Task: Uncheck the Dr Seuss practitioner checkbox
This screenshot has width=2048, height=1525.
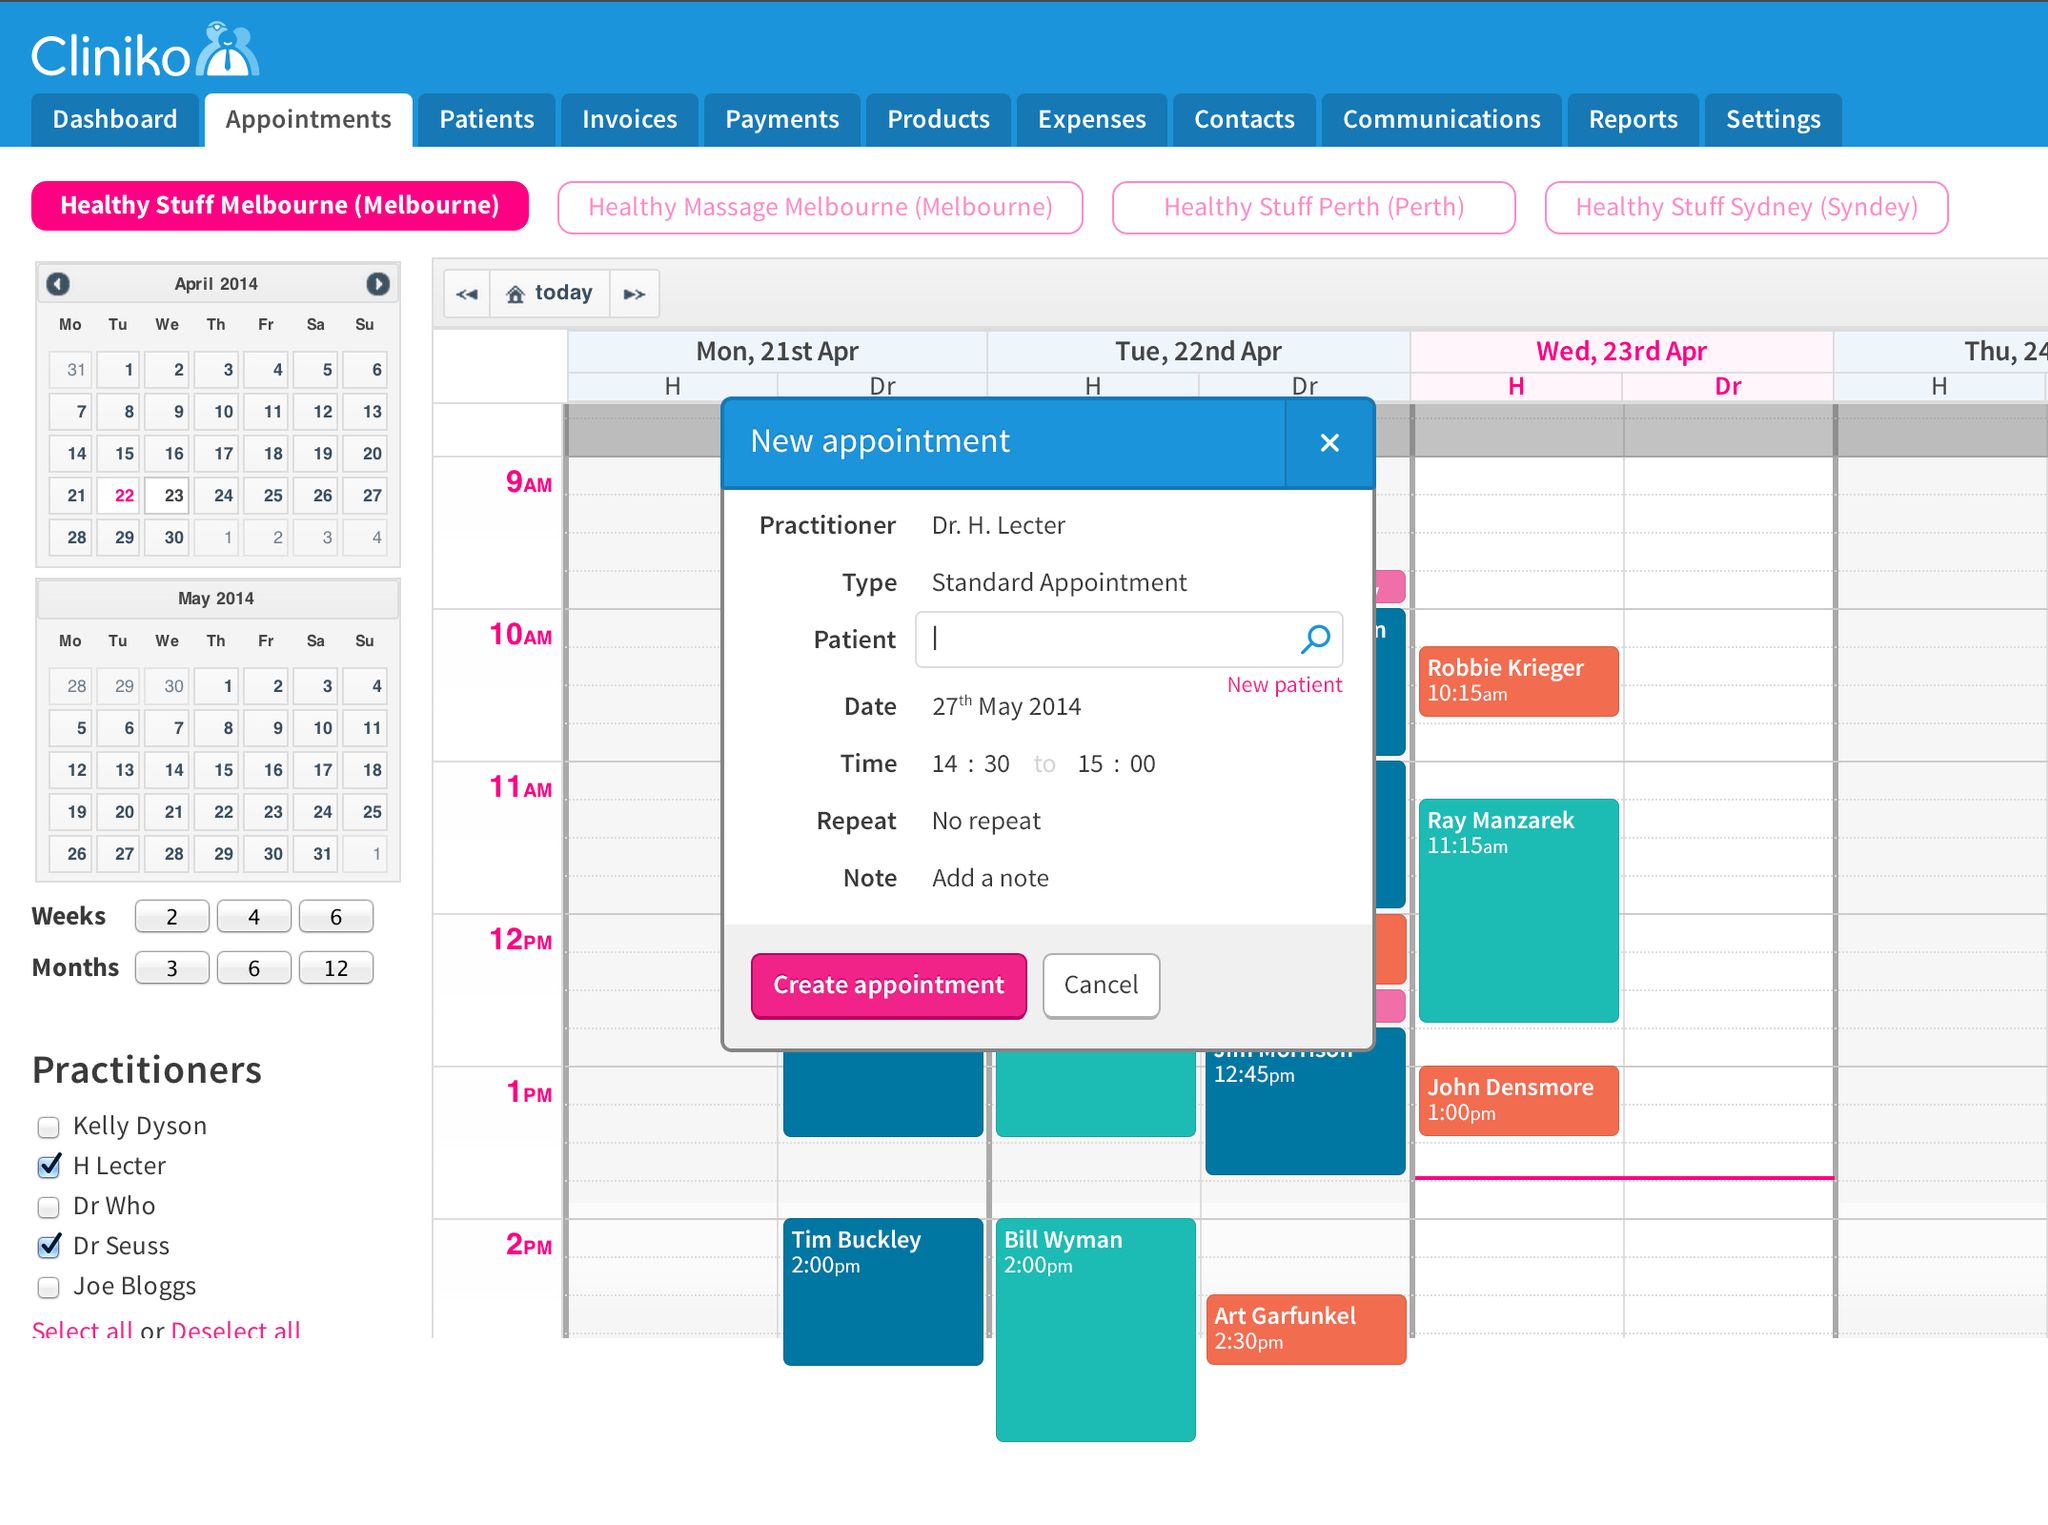Action: tap(48, 1247)
